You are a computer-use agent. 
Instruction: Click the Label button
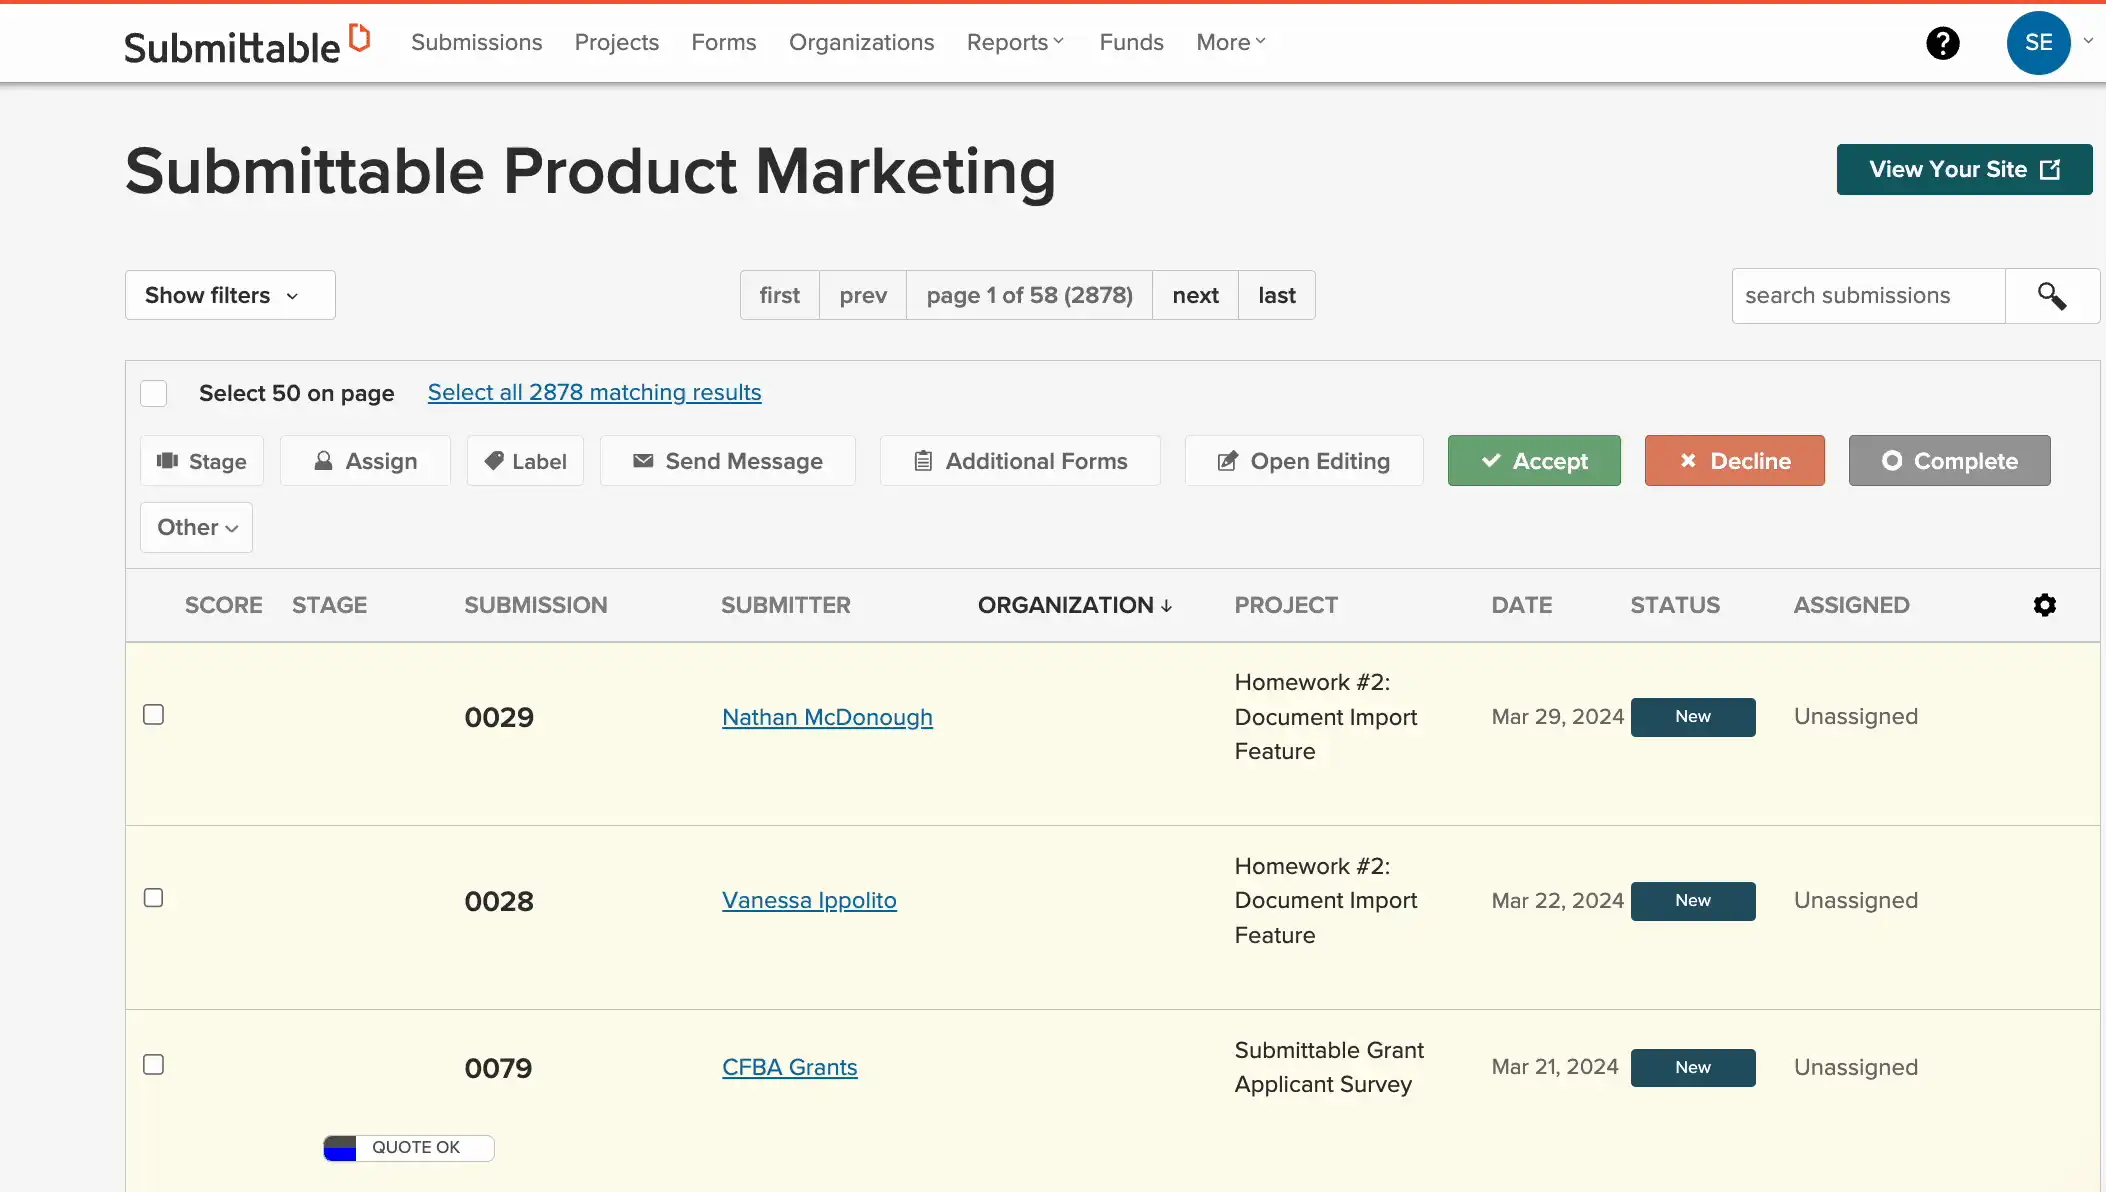pyautogui.click(x=525, y=461)
